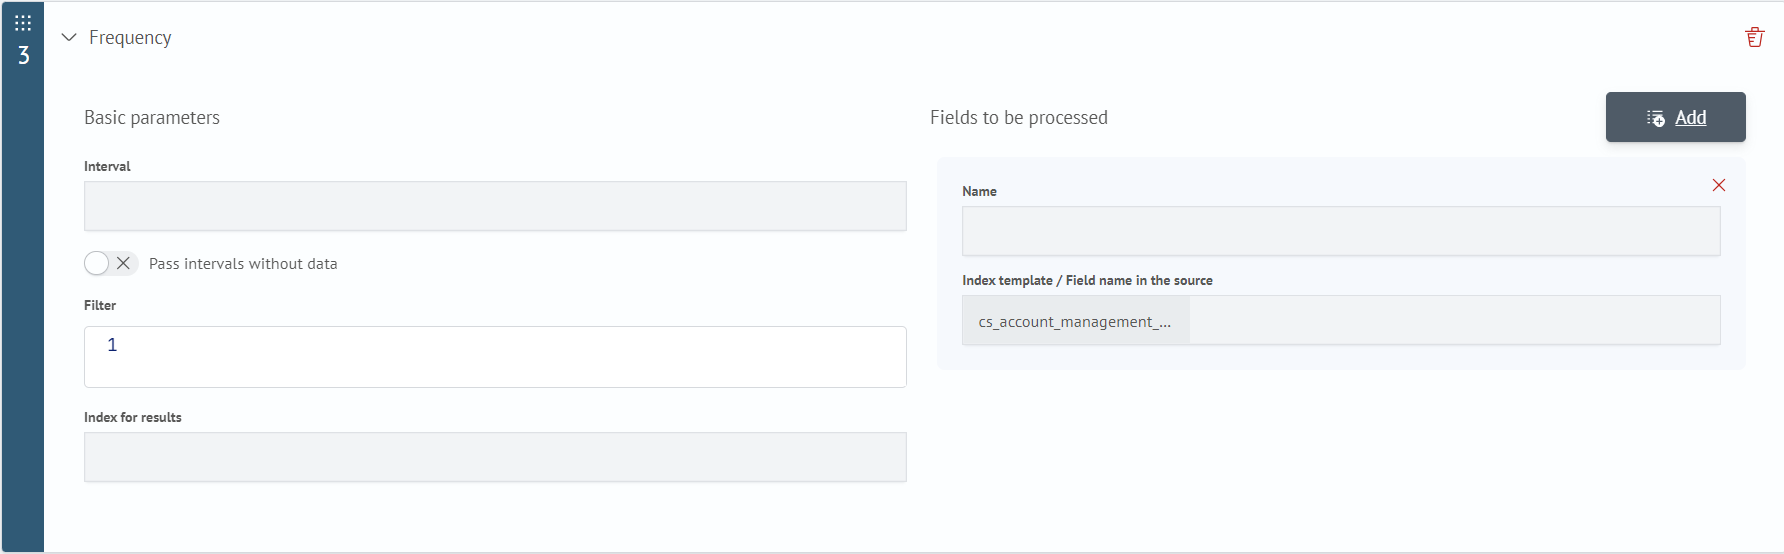
Task: Click the field name in the source box
Action: click(1455, 321)
